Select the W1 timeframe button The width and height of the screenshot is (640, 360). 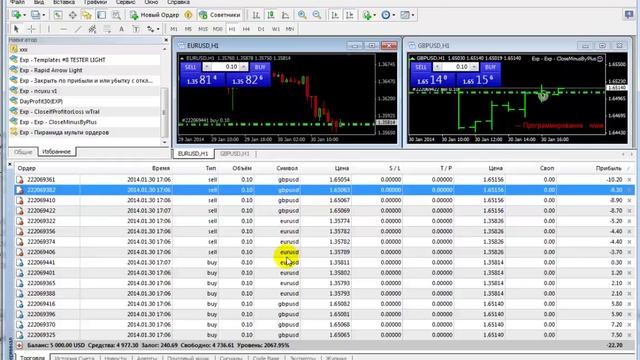(x=276, y=29)
